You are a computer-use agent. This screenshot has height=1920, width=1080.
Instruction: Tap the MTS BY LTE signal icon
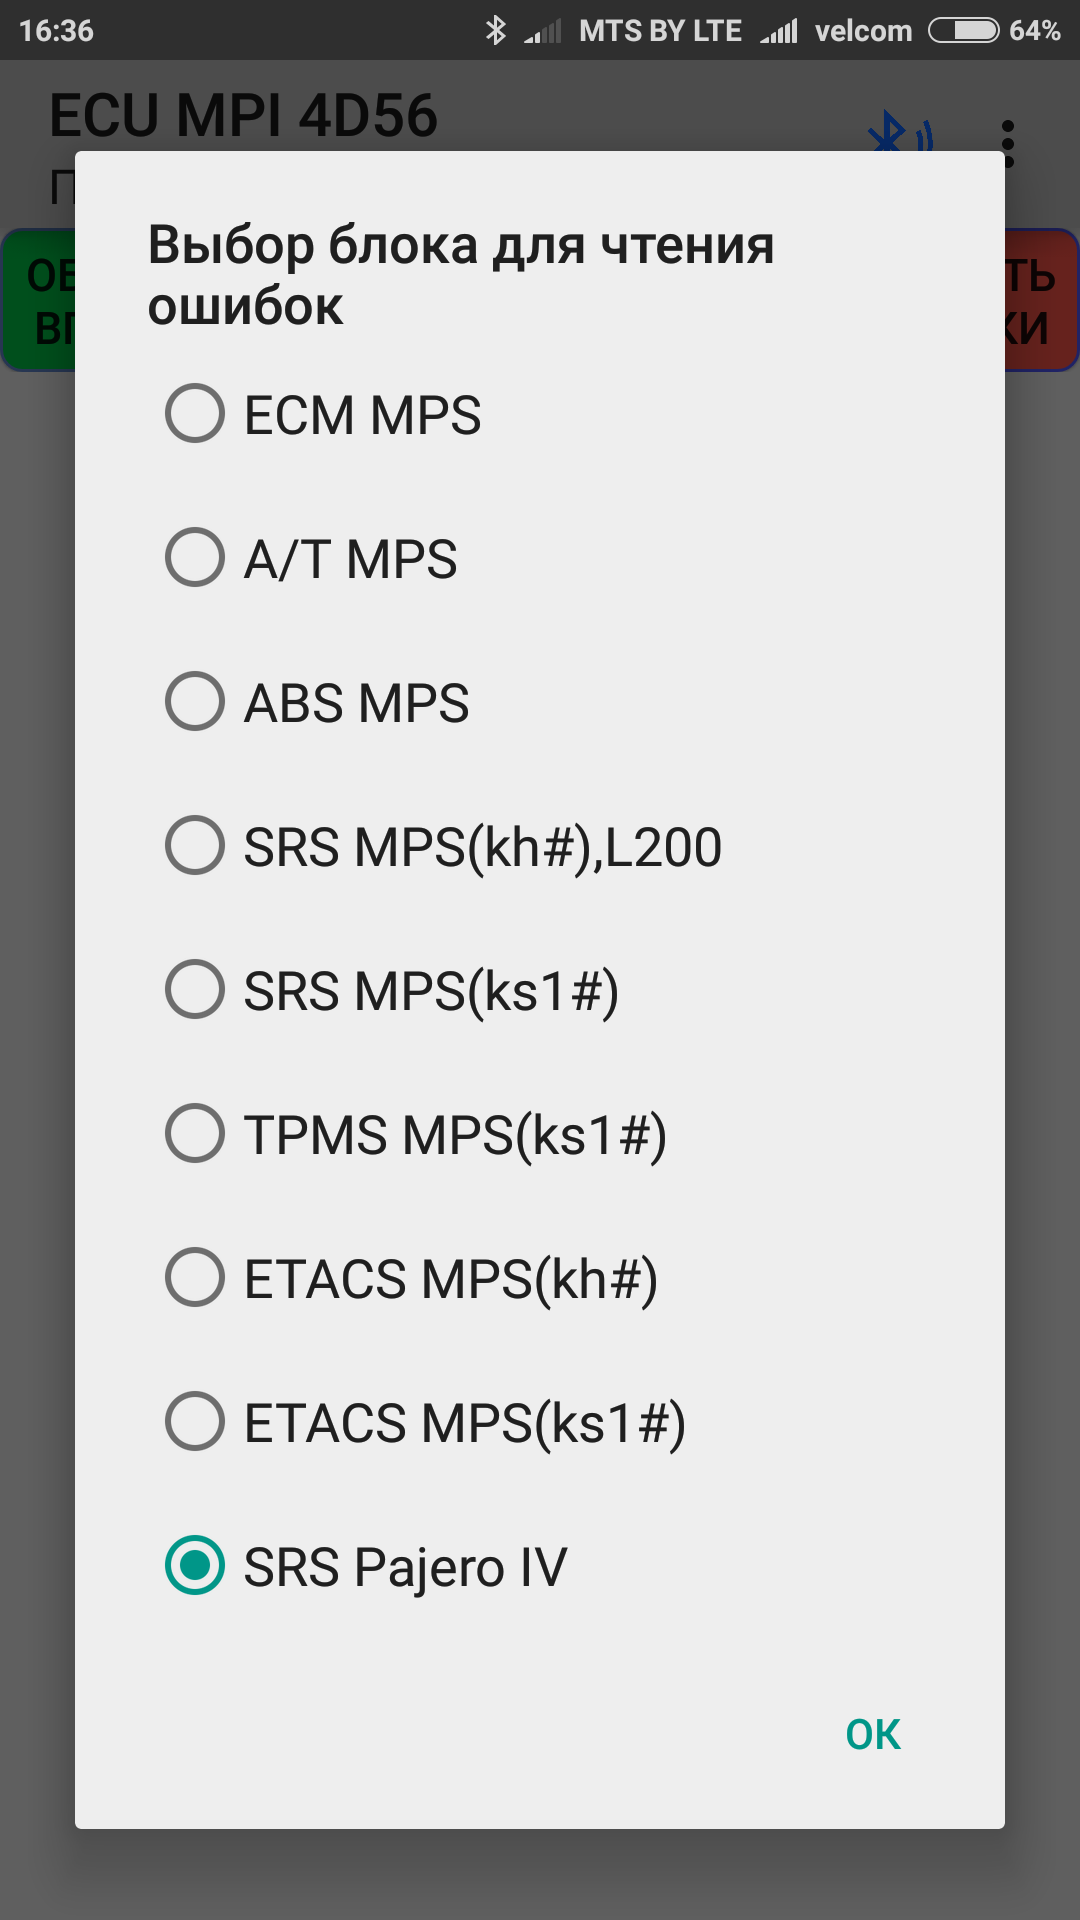[543, 32]
